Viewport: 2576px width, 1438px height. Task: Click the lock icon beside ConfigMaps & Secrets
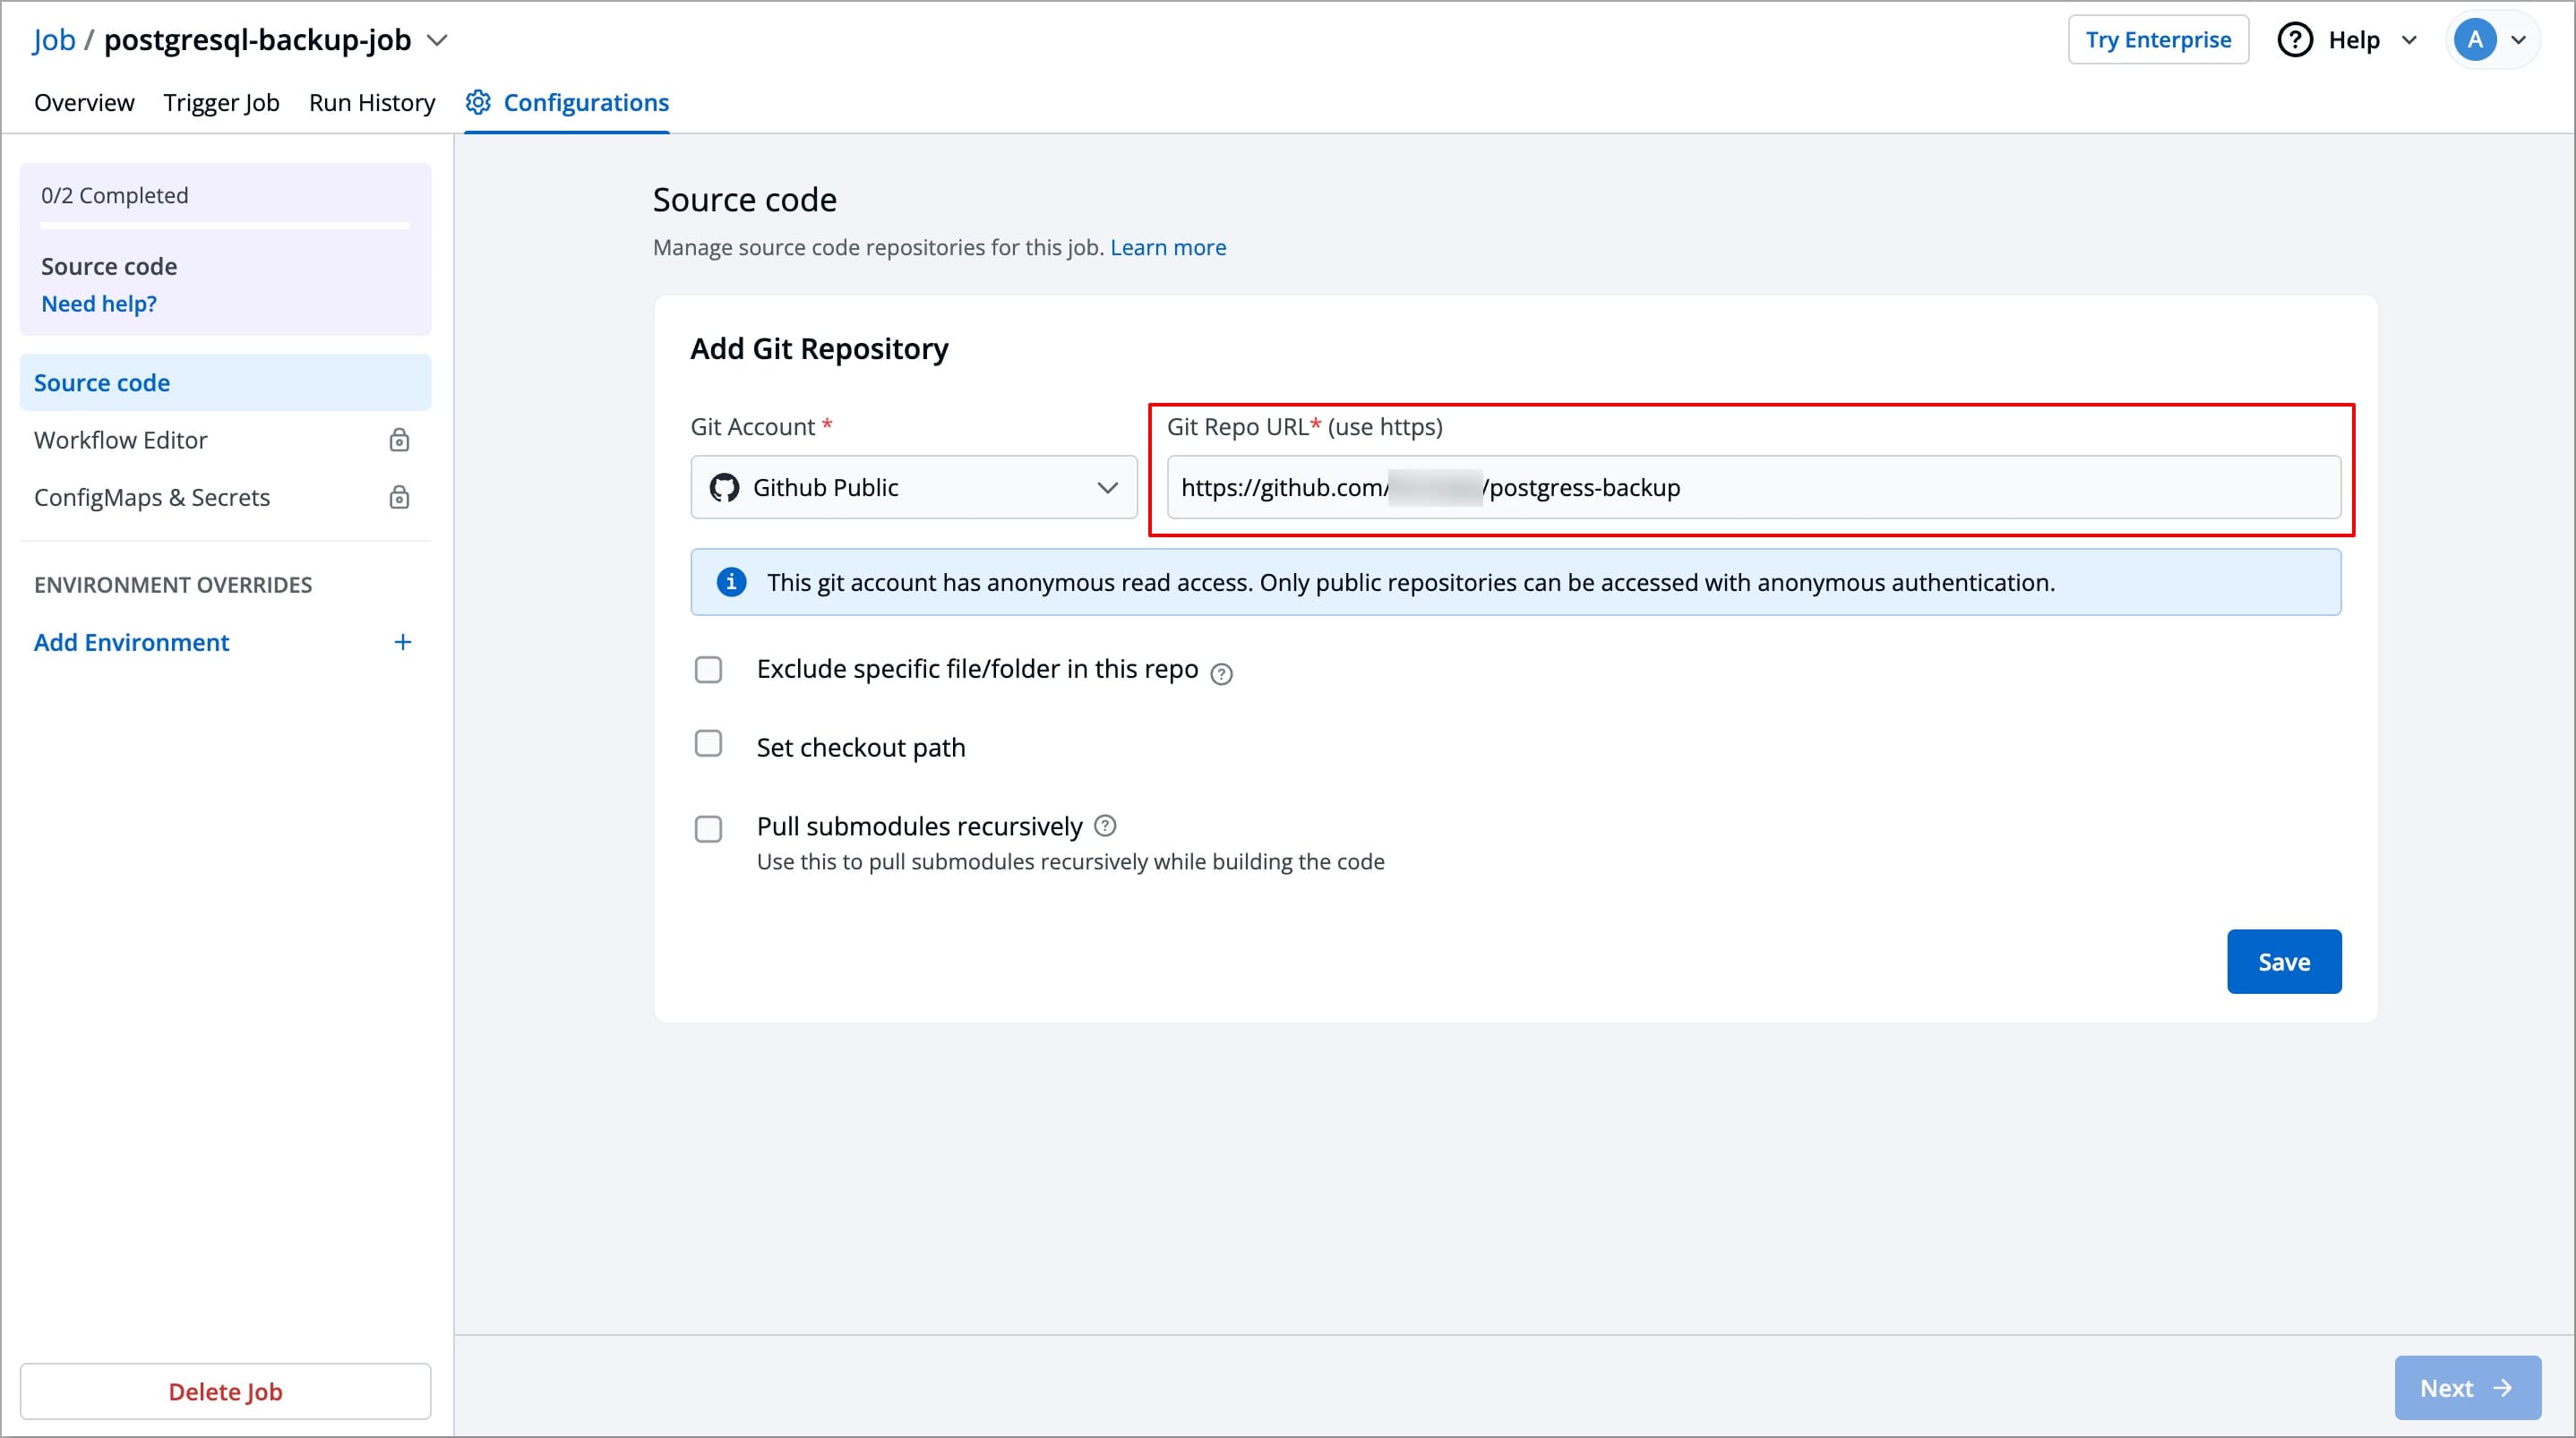tap(399, 497)
